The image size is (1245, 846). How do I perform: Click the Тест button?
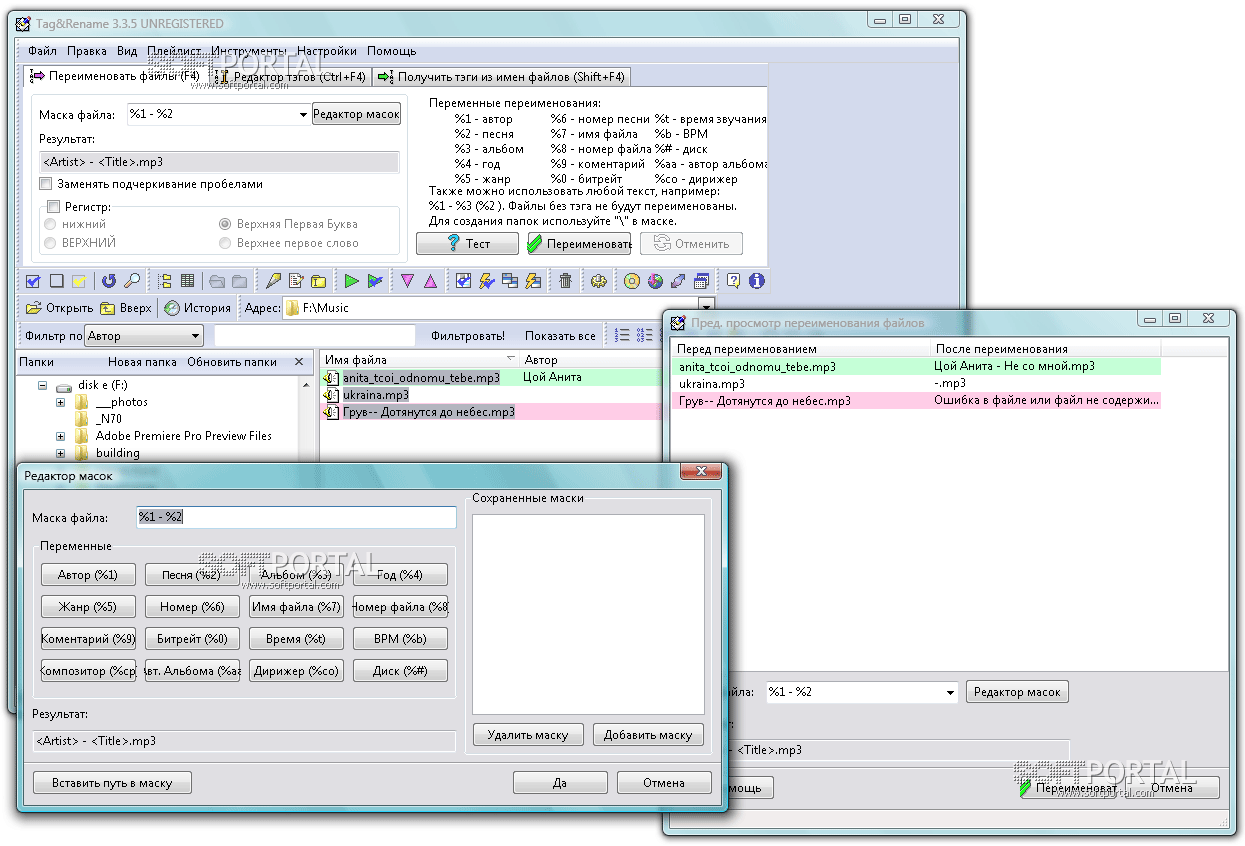coord(467,243)
